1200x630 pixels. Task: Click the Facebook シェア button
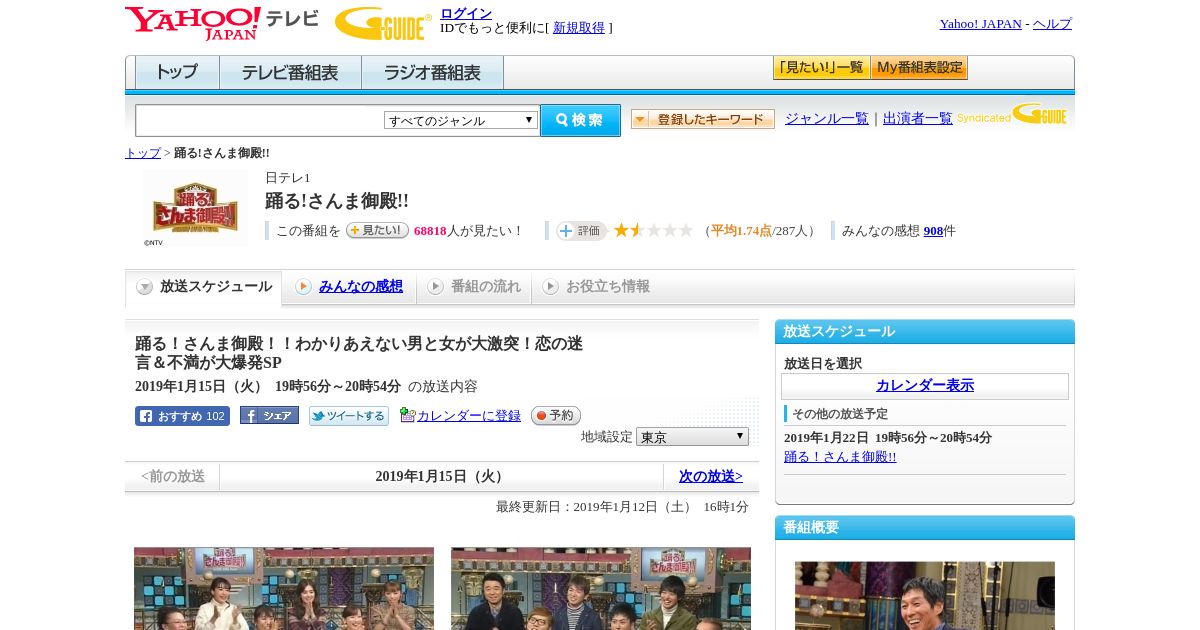269,415
